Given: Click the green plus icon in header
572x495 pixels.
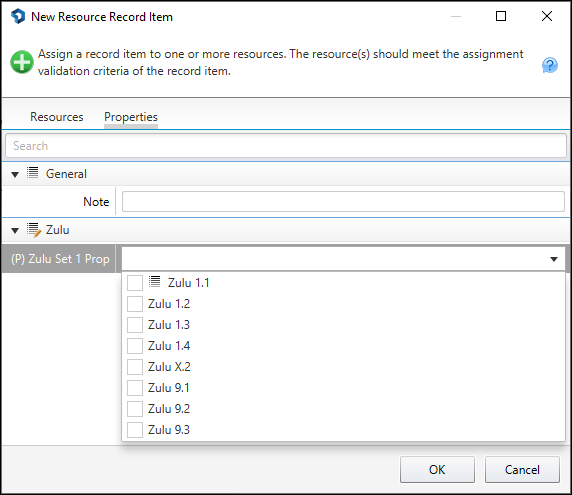Looking at the screenshot, I should pos(22,62).
